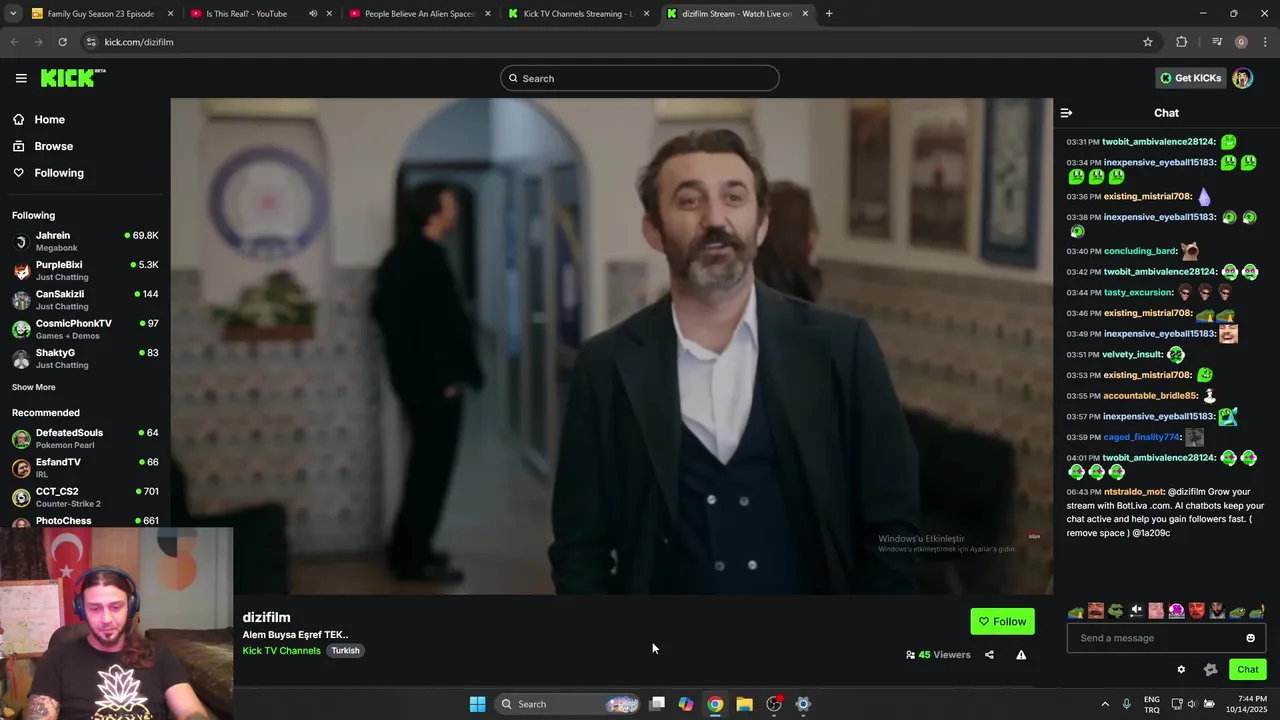
Task: Click Windows taskbar Search box
Action: click(x=567, y=704)
